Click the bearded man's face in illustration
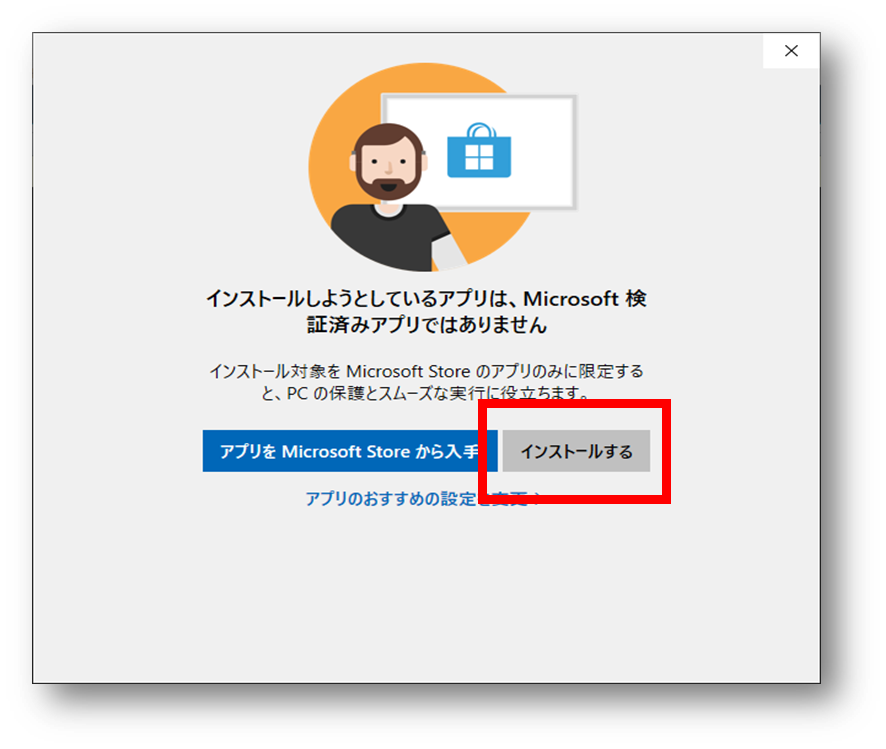886x749 pixels. 388,165
